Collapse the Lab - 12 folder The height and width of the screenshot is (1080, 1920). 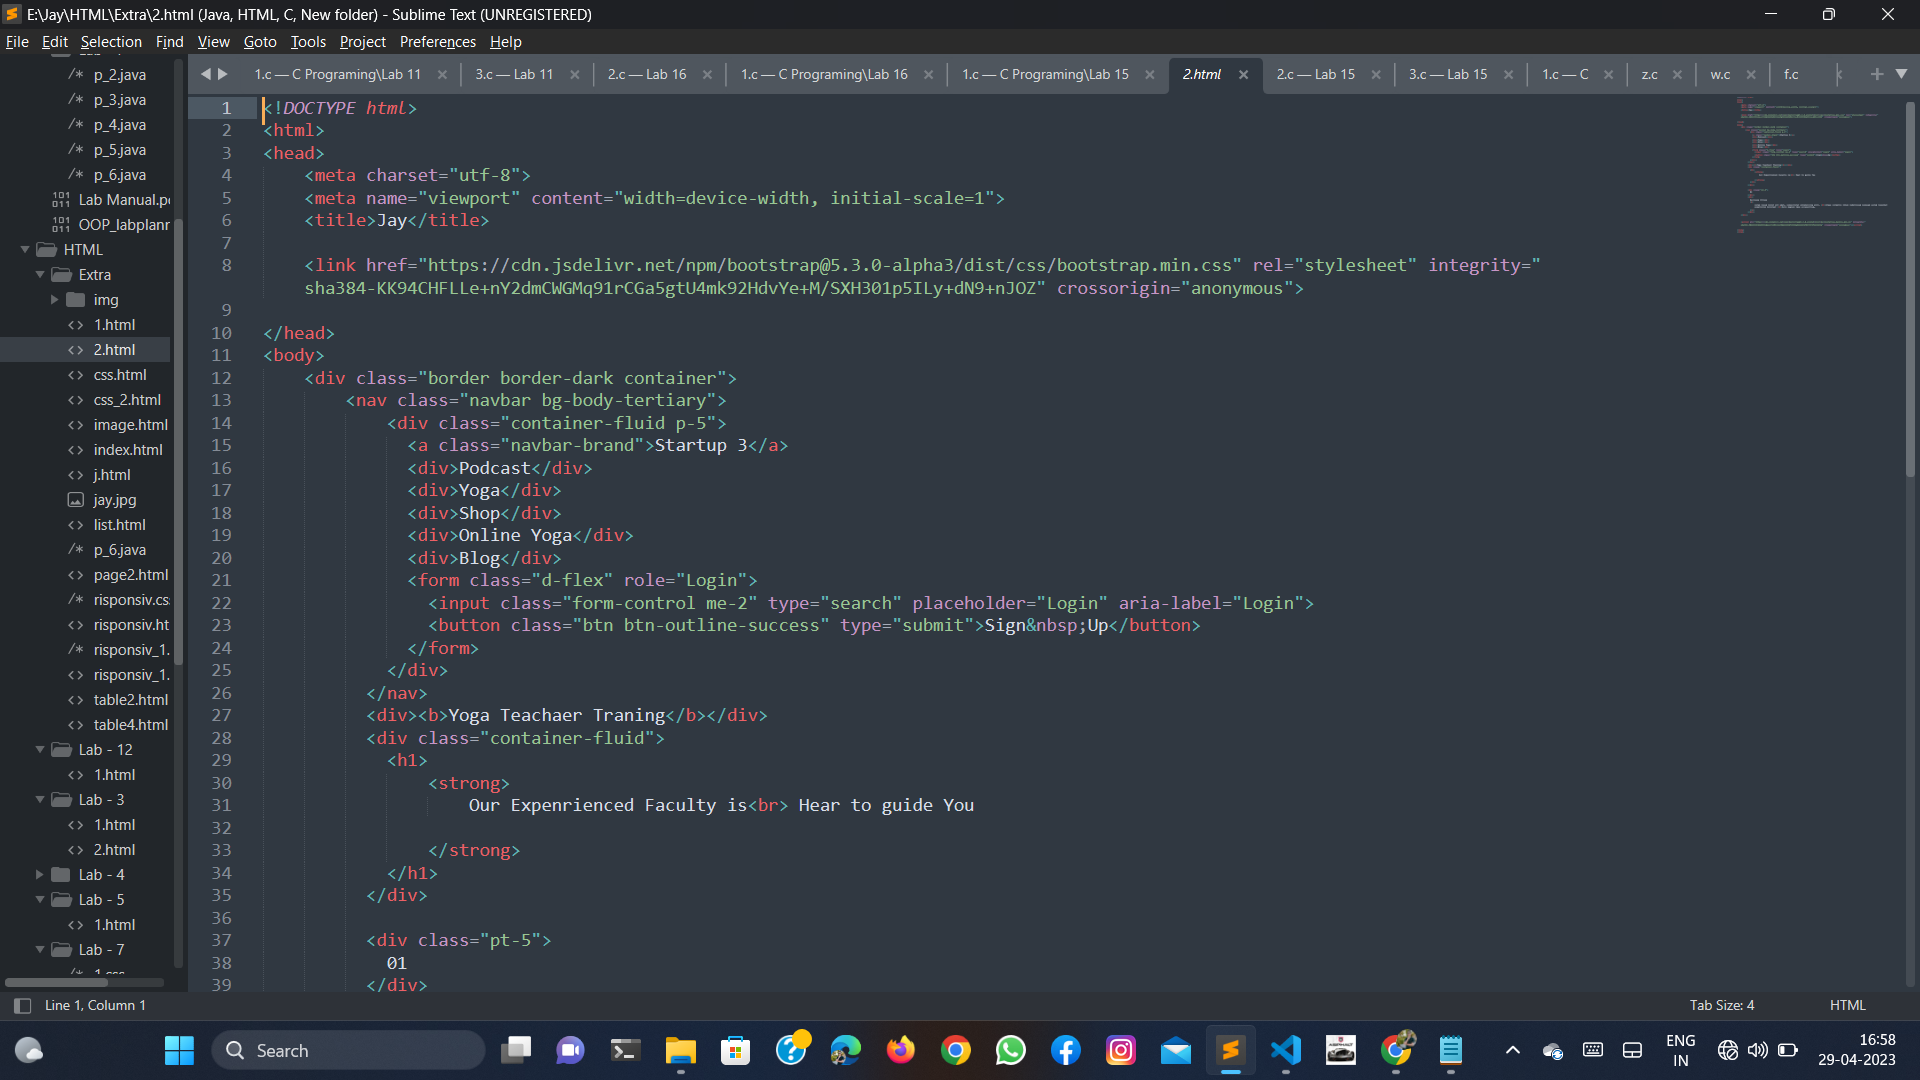[x=40, y=750]
